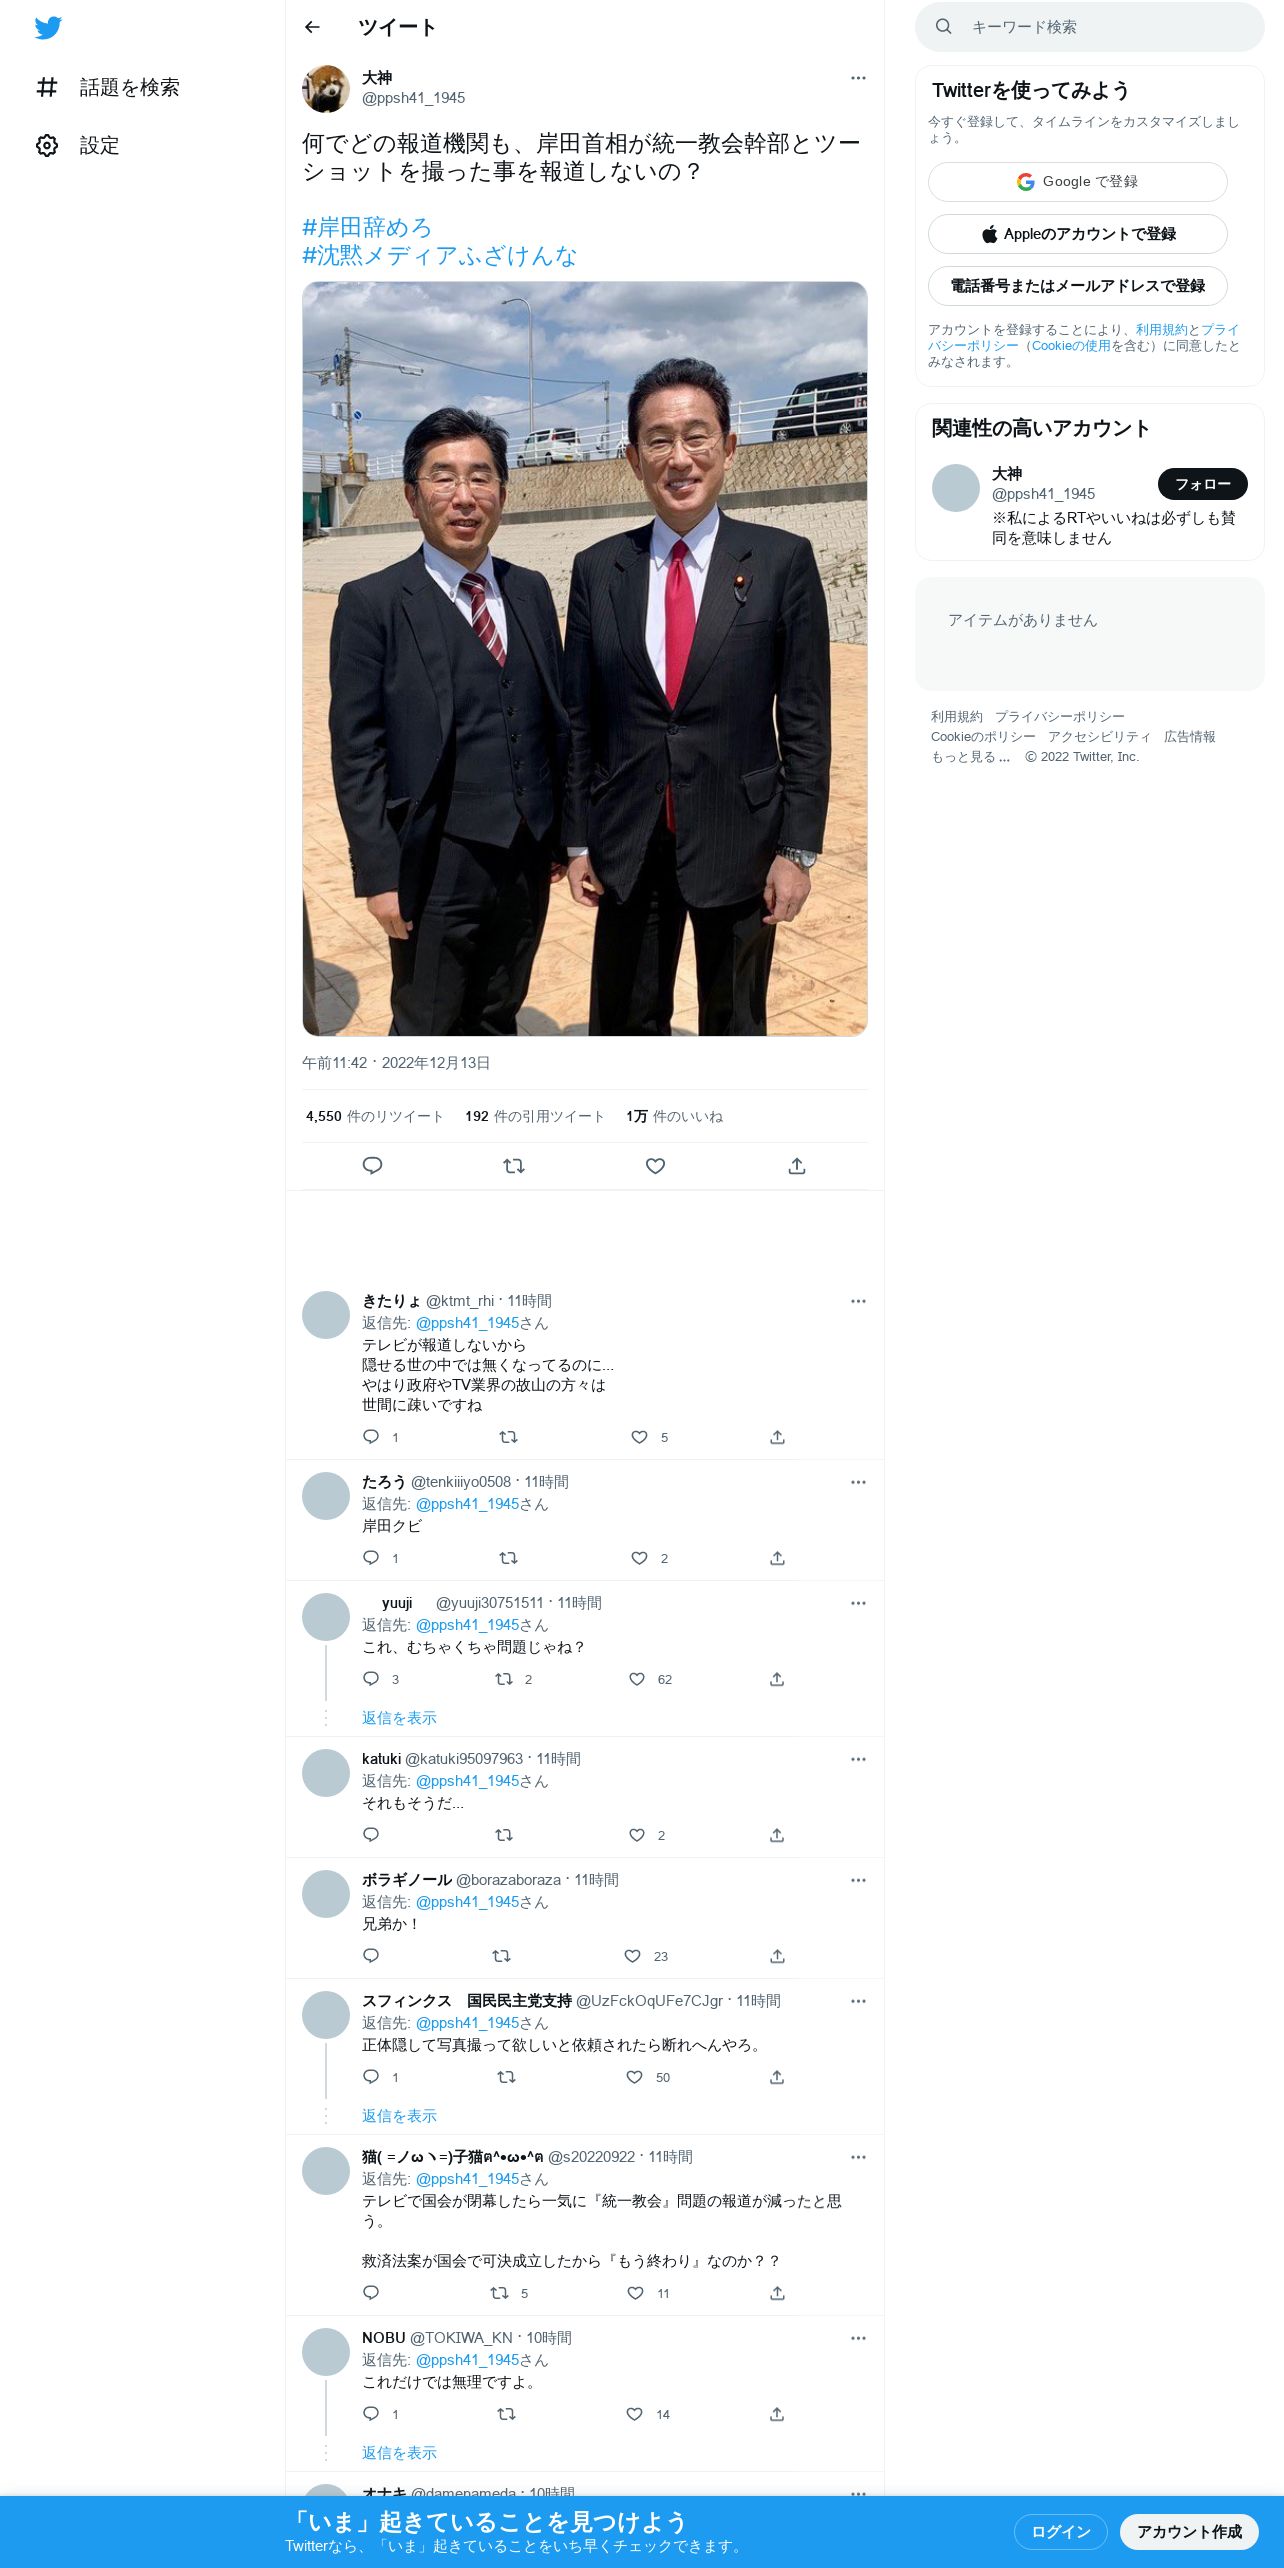This screenshot has height=2568, width=1284.
Task: Open more options on たろう's reply
Action: (858, 1482)
